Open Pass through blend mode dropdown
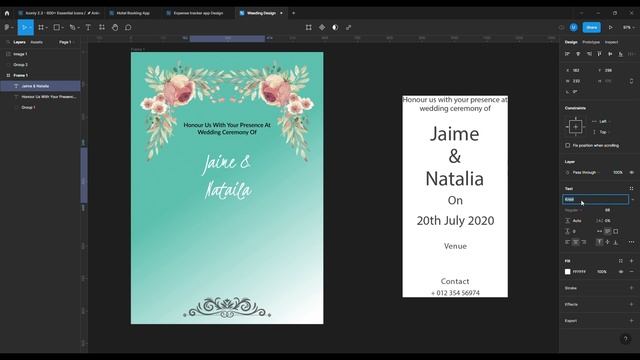Viewport: 640px width, 360px height. coord(586,172)
